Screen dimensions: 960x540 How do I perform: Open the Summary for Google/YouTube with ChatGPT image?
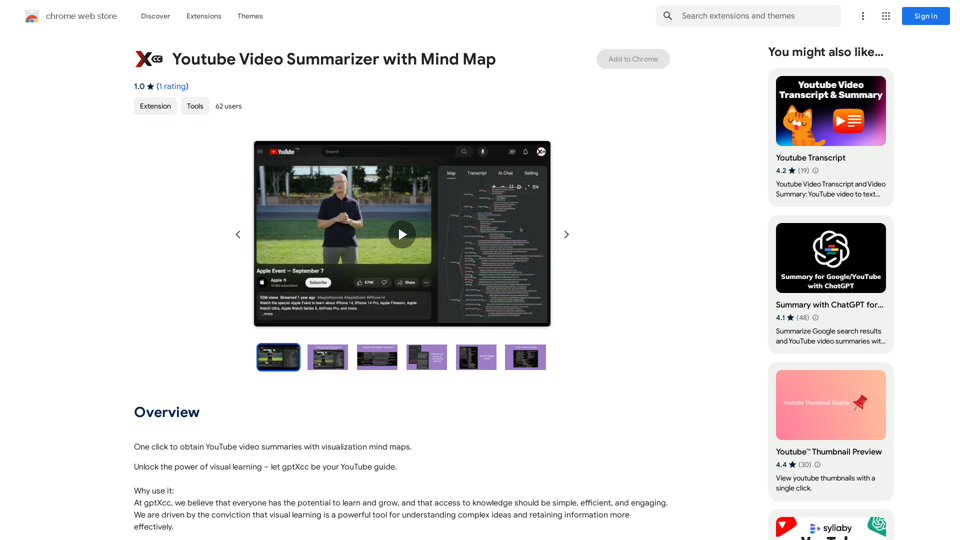831,258
